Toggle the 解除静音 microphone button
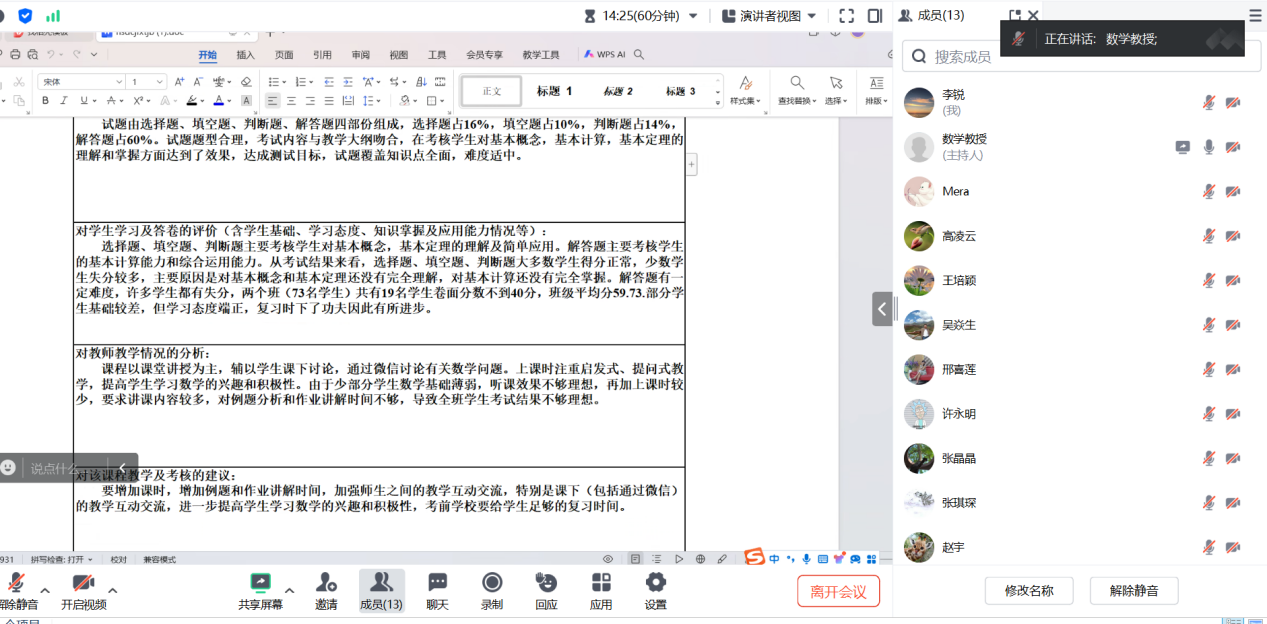 coord(17,584)
